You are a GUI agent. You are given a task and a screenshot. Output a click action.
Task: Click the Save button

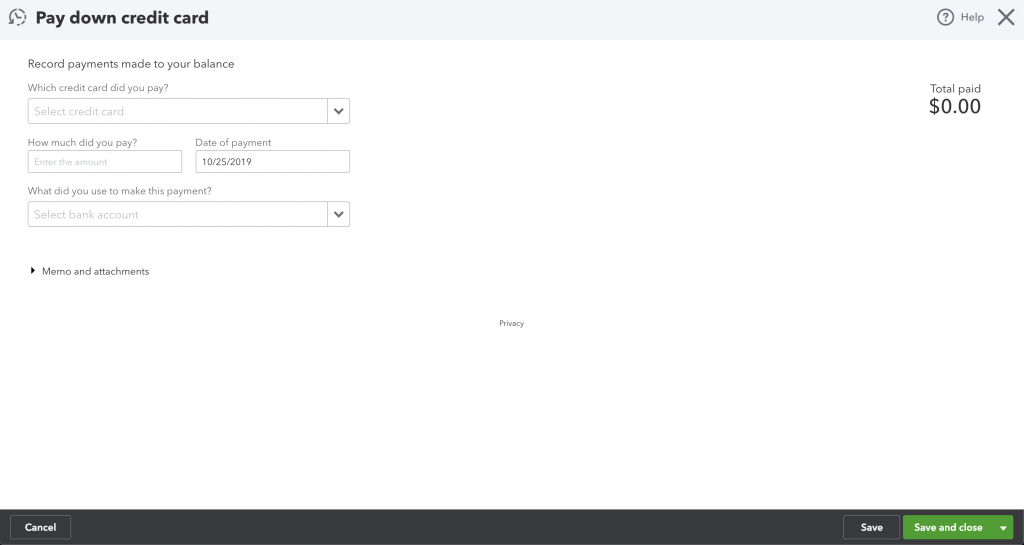(871, 527)
